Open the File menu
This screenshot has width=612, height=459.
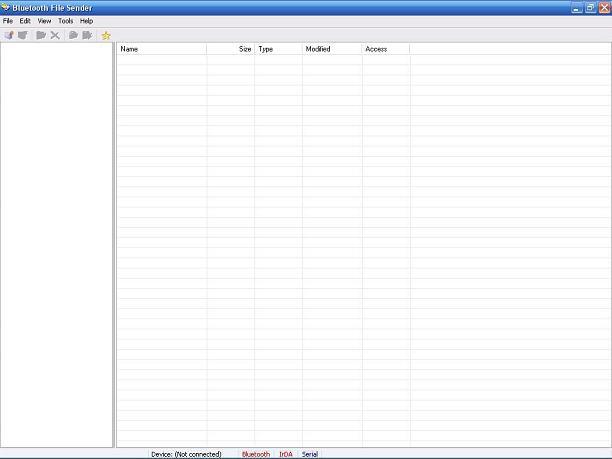[8, 21]
